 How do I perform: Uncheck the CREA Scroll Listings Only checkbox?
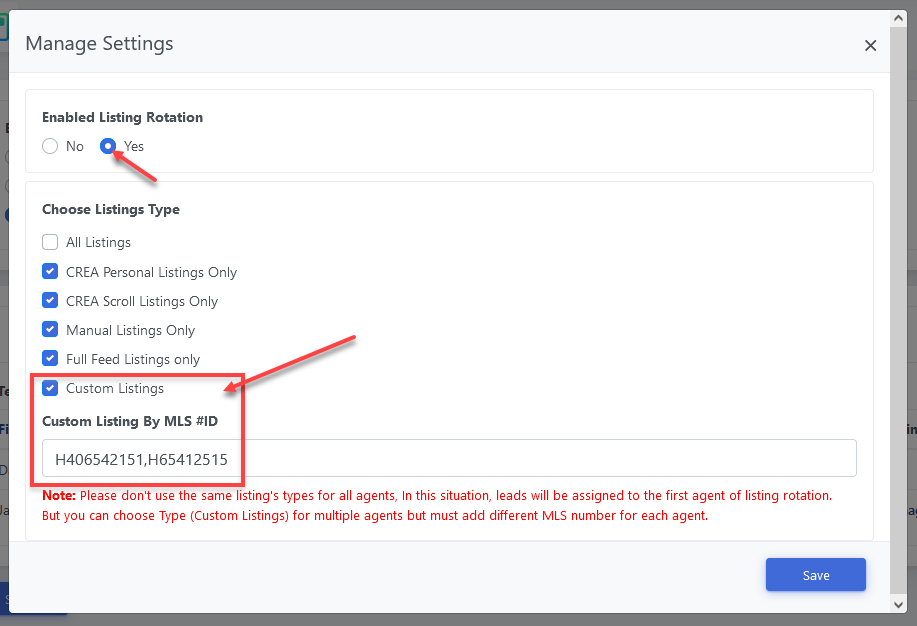(x=50, y=301)
